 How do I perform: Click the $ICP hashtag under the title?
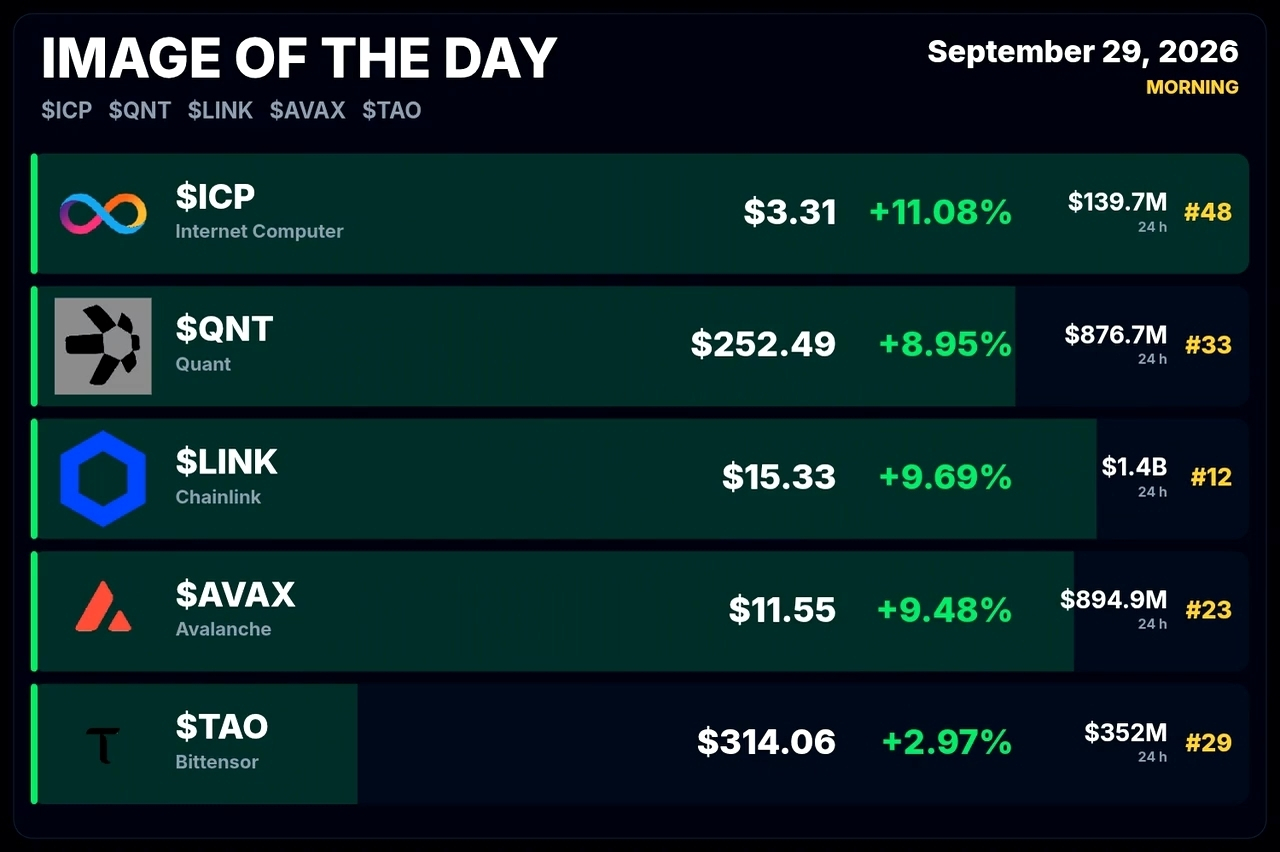[66, 110]
